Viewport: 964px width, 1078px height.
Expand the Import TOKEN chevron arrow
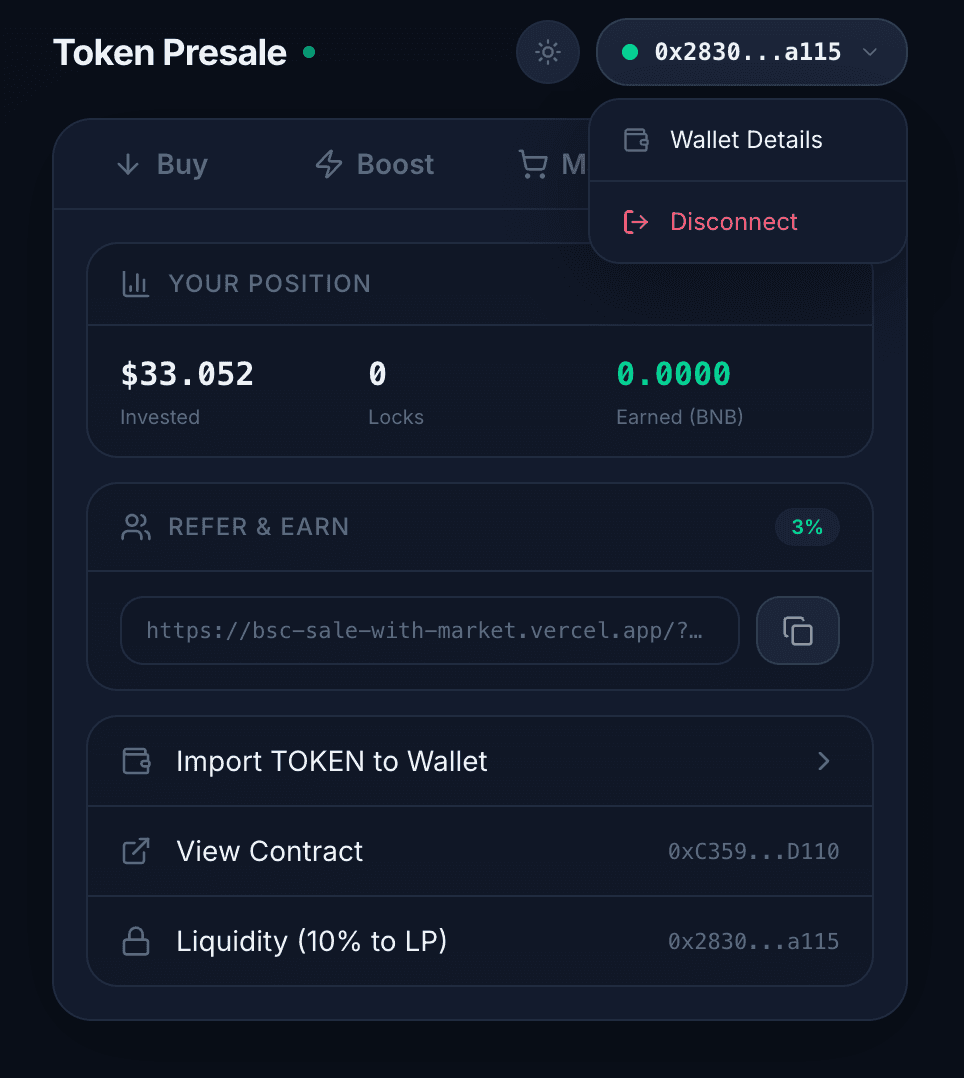(824, 761)
